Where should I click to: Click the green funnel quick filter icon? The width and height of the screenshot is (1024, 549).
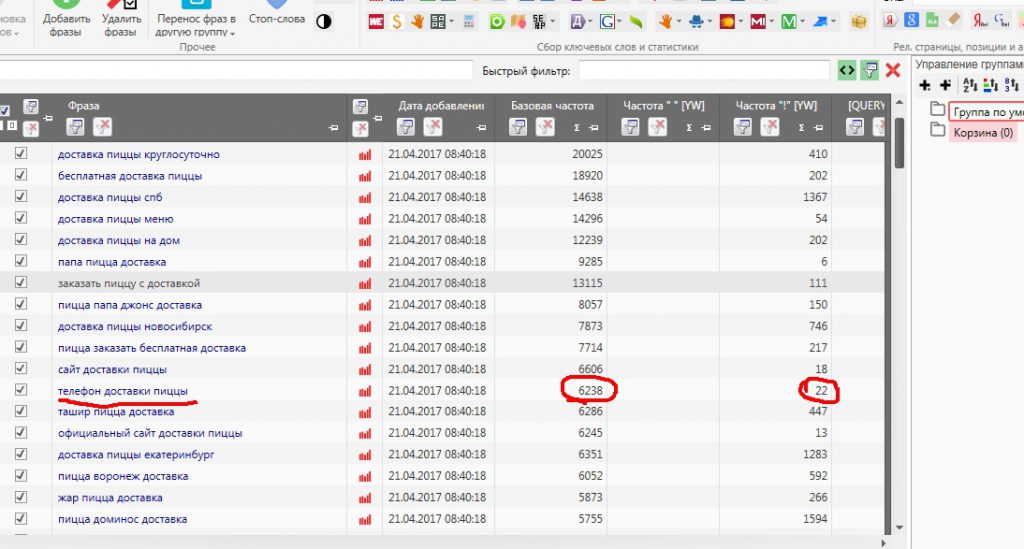869,71
